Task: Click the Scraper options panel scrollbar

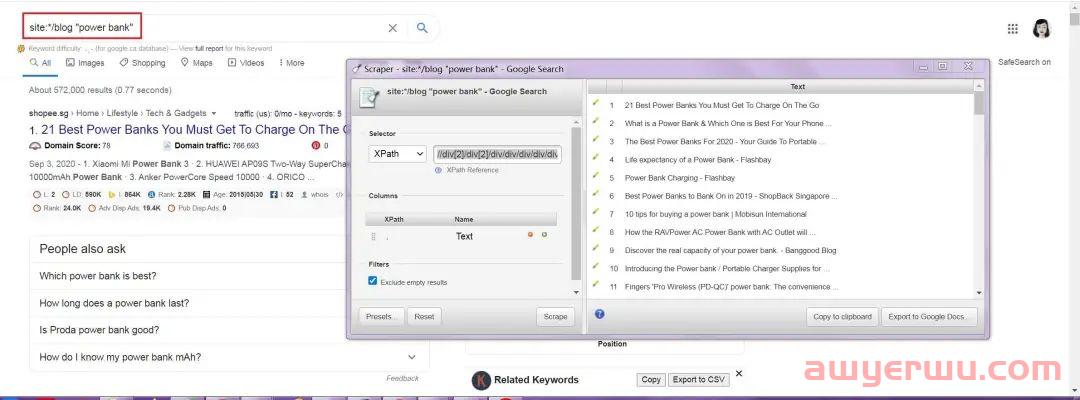Action: tap(576, 203)
